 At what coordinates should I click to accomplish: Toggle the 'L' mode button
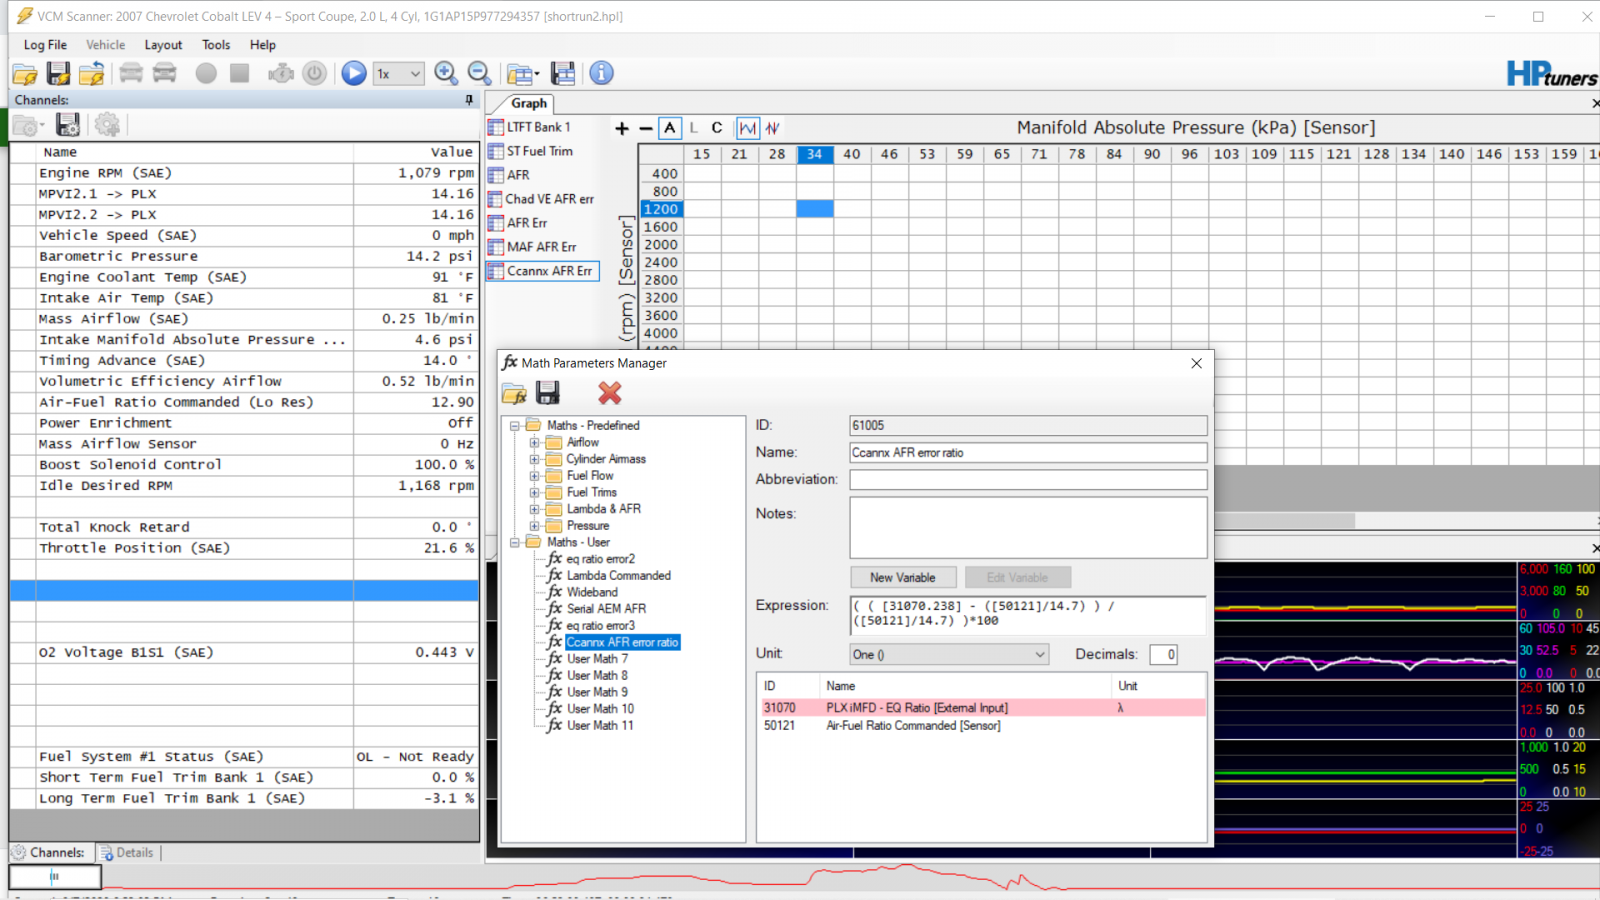point(694,128)
